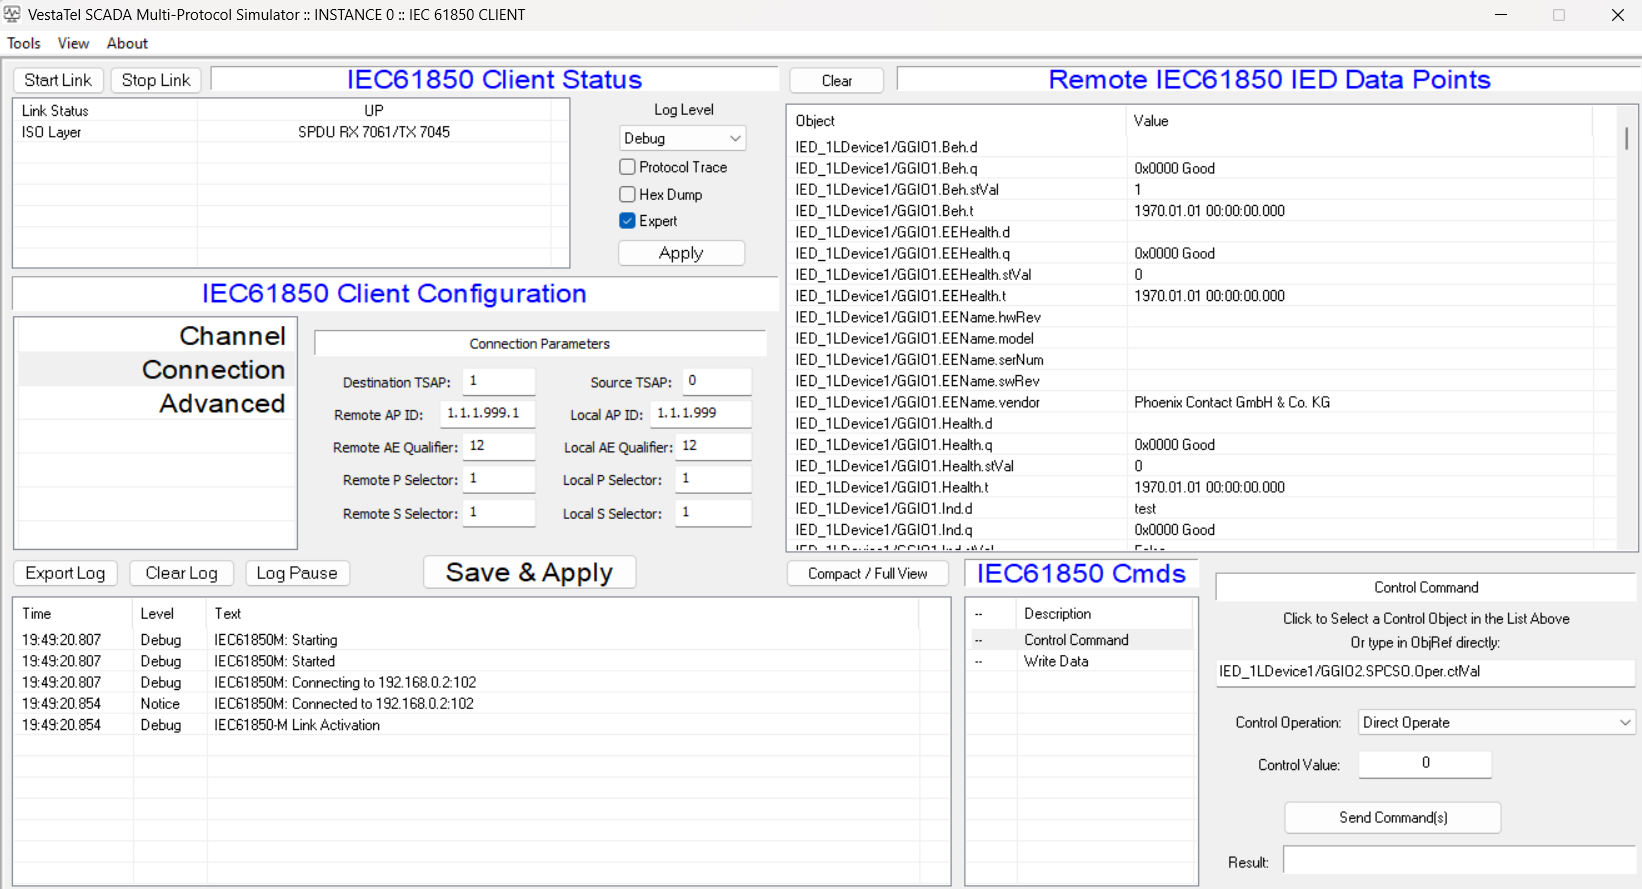Click the Control Value input field

(1424, 763)
